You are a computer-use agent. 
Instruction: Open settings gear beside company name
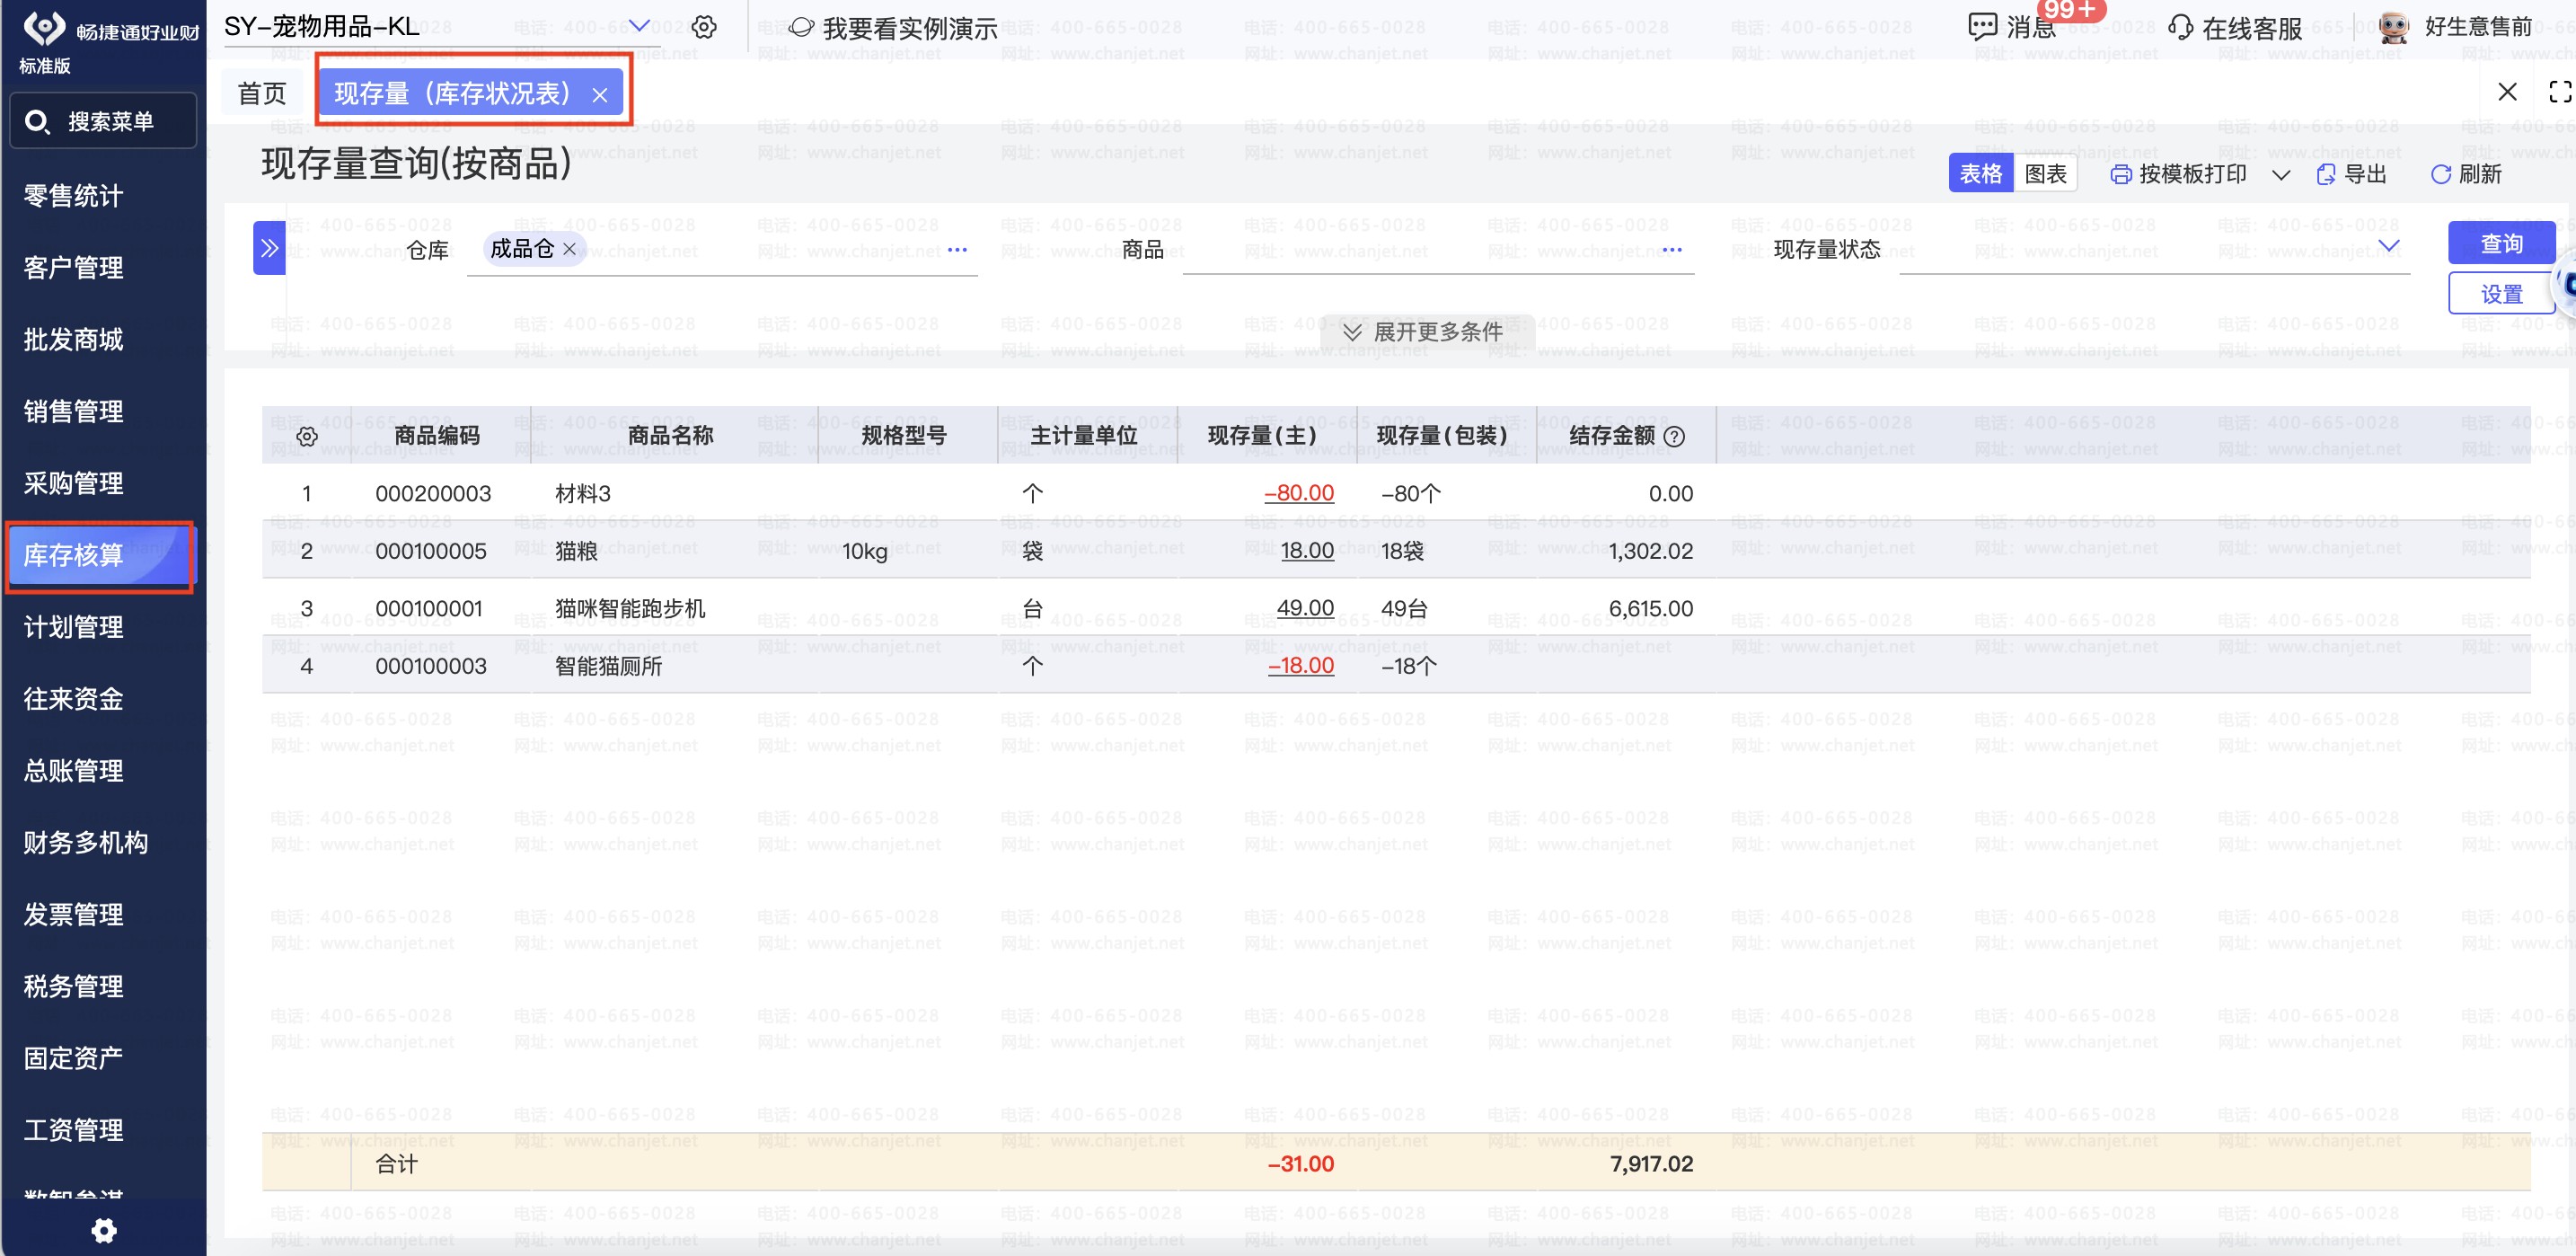(704, 27)
